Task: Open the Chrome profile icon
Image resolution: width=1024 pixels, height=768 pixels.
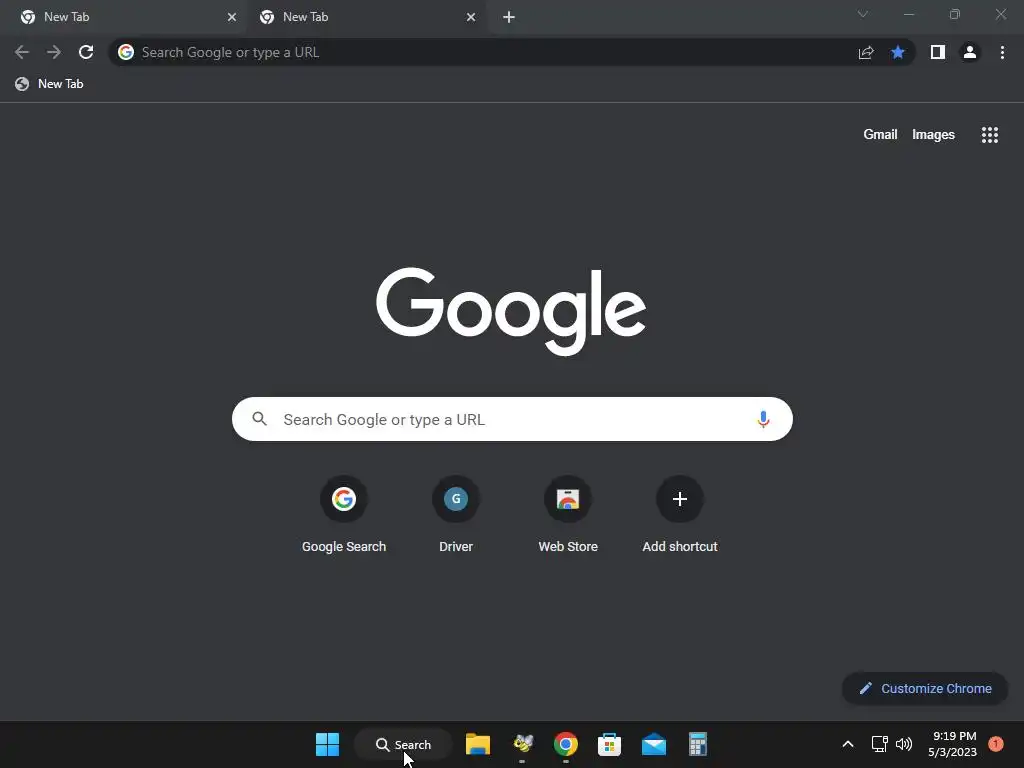Action: coord(970,52)
